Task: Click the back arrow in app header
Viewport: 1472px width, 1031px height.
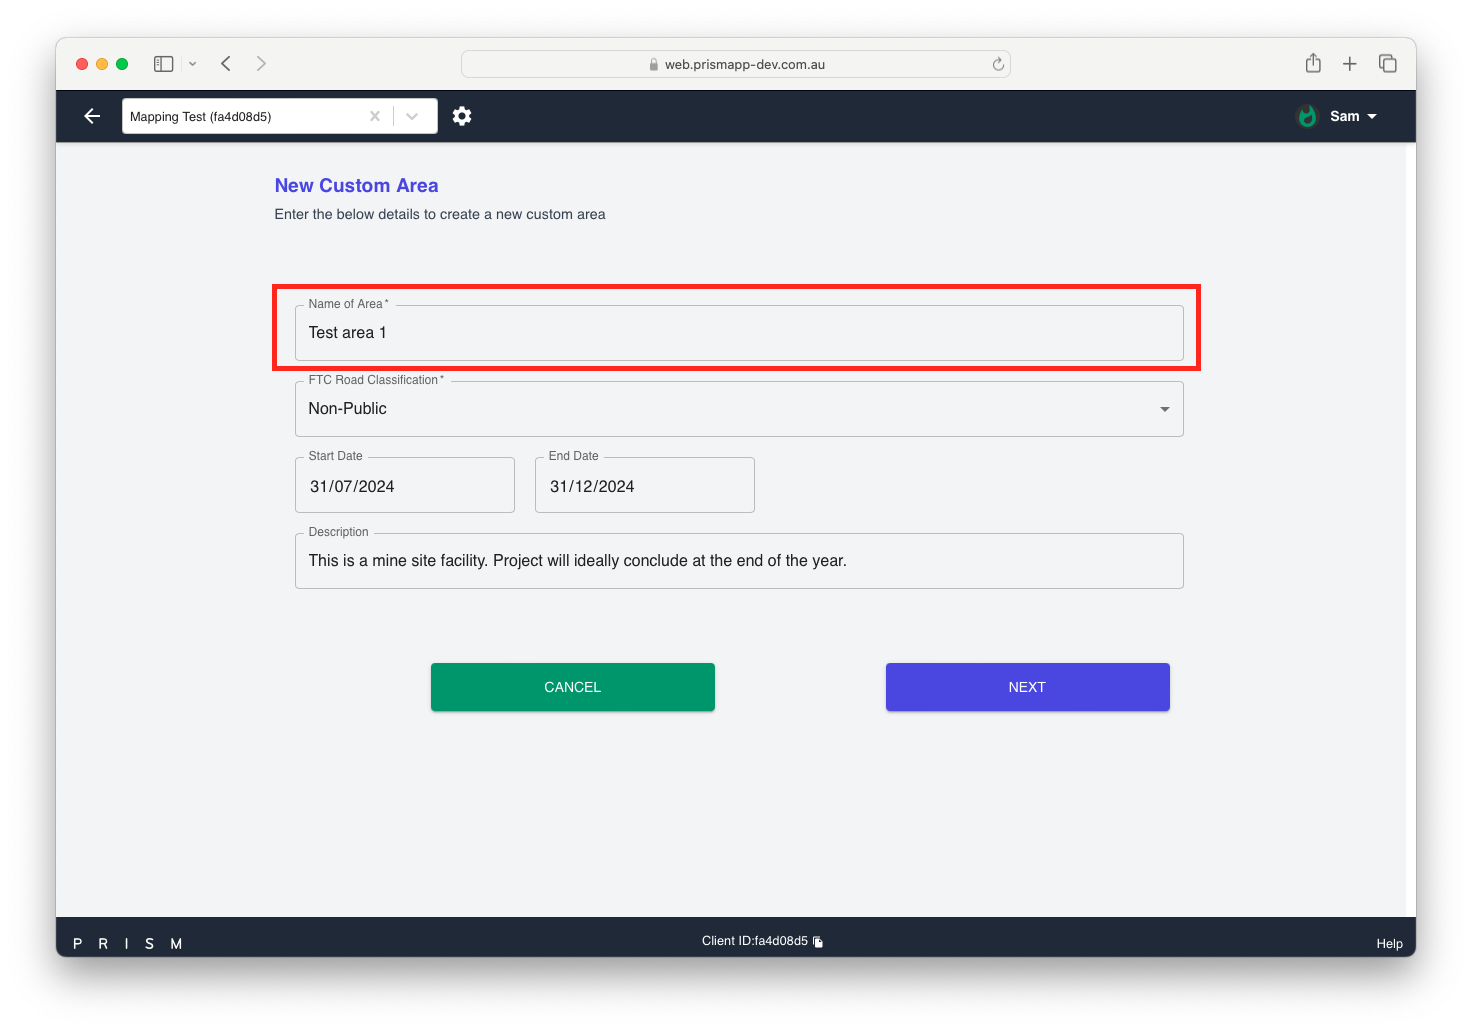Action: (92, 116)
